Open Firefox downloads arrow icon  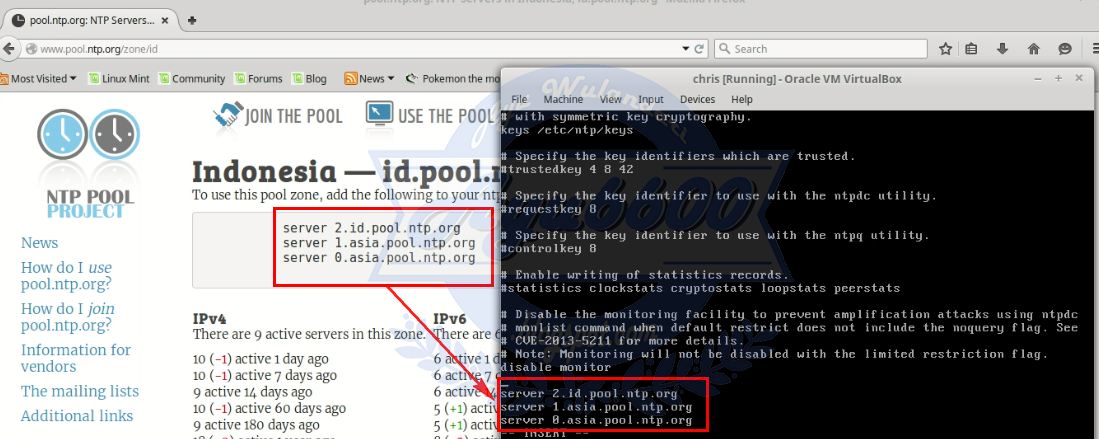pyautogui.click(x=1002, y=49)
